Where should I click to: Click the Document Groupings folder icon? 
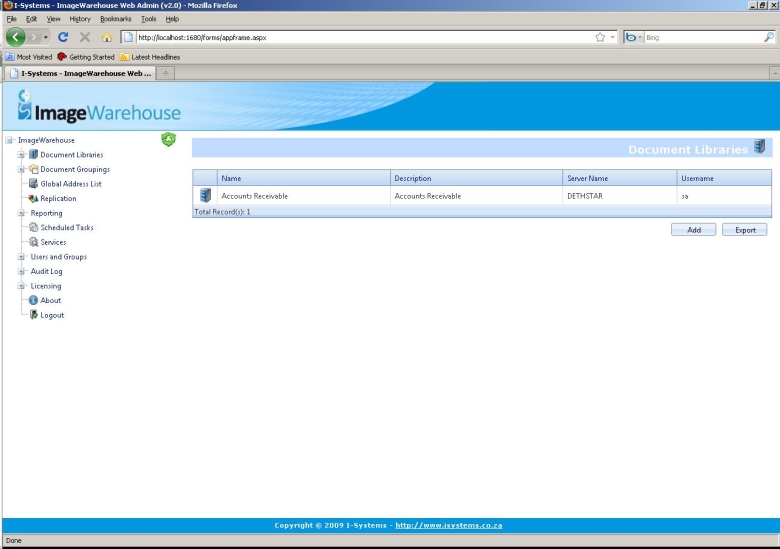[33, 169]
